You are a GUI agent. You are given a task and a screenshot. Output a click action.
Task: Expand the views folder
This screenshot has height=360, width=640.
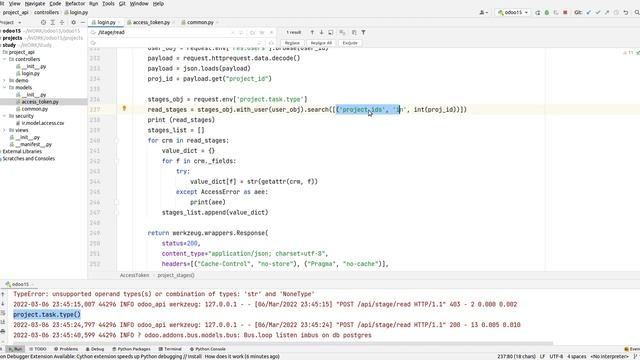click(x=4, y=130)
